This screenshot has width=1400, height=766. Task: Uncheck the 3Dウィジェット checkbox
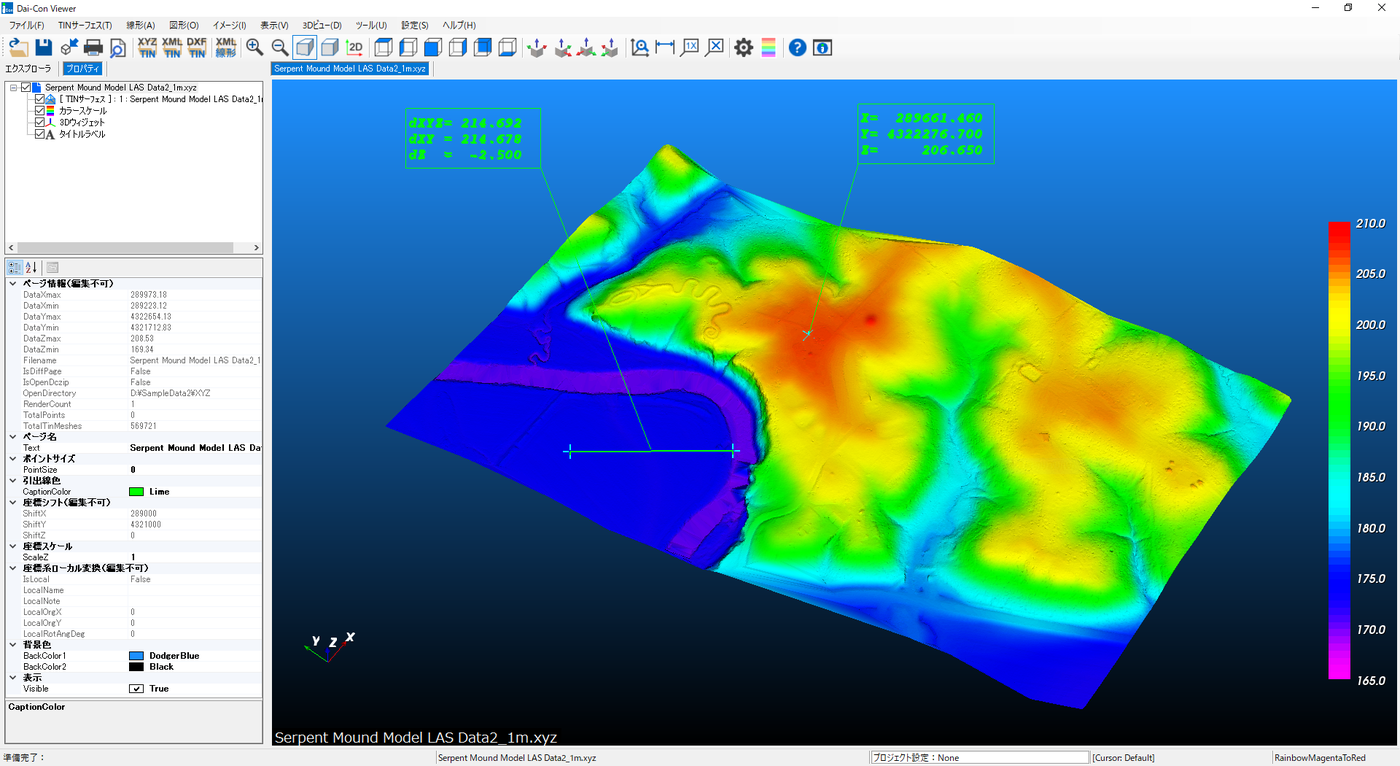(x=40, y=122)
